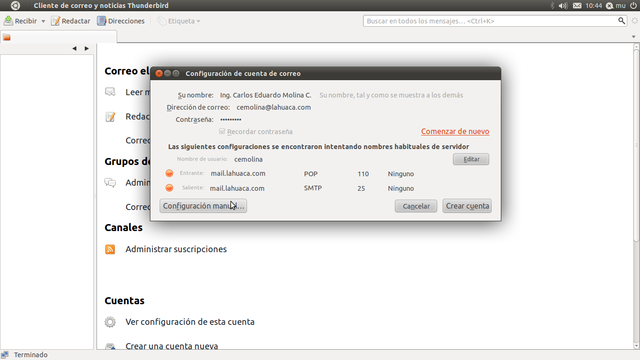Click the Redactar toolbar button

[x=71, y=21]
